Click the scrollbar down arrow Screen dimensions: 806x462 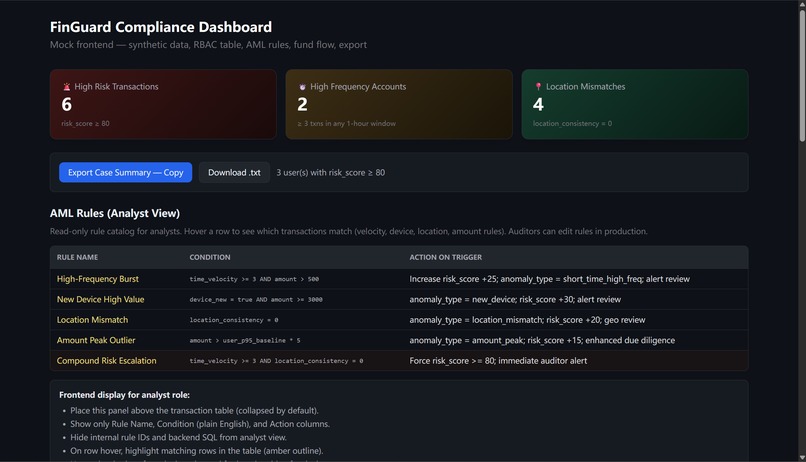pos(802,457)
